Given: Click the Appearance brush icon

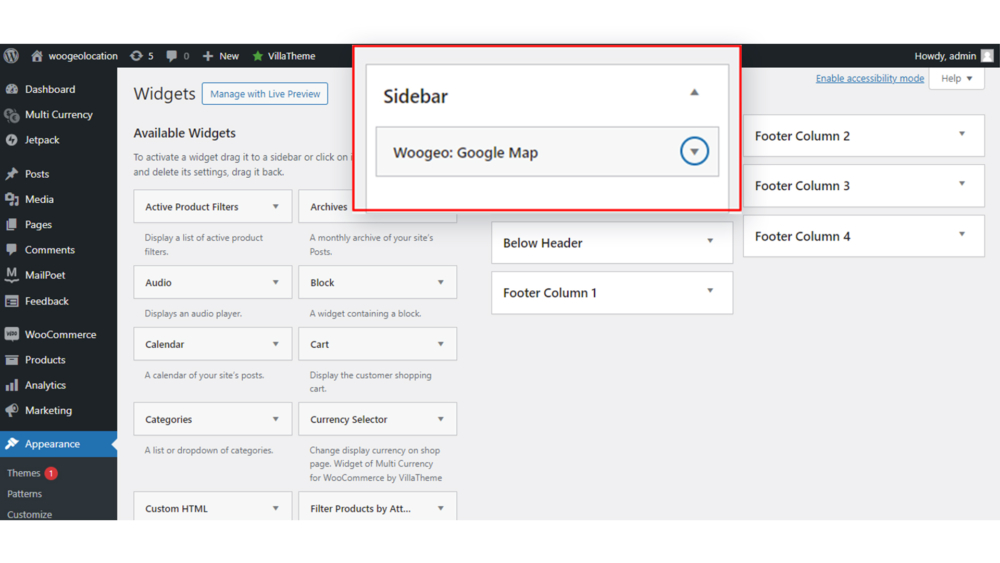Looking at the screenshot, I should pos(11,444).
